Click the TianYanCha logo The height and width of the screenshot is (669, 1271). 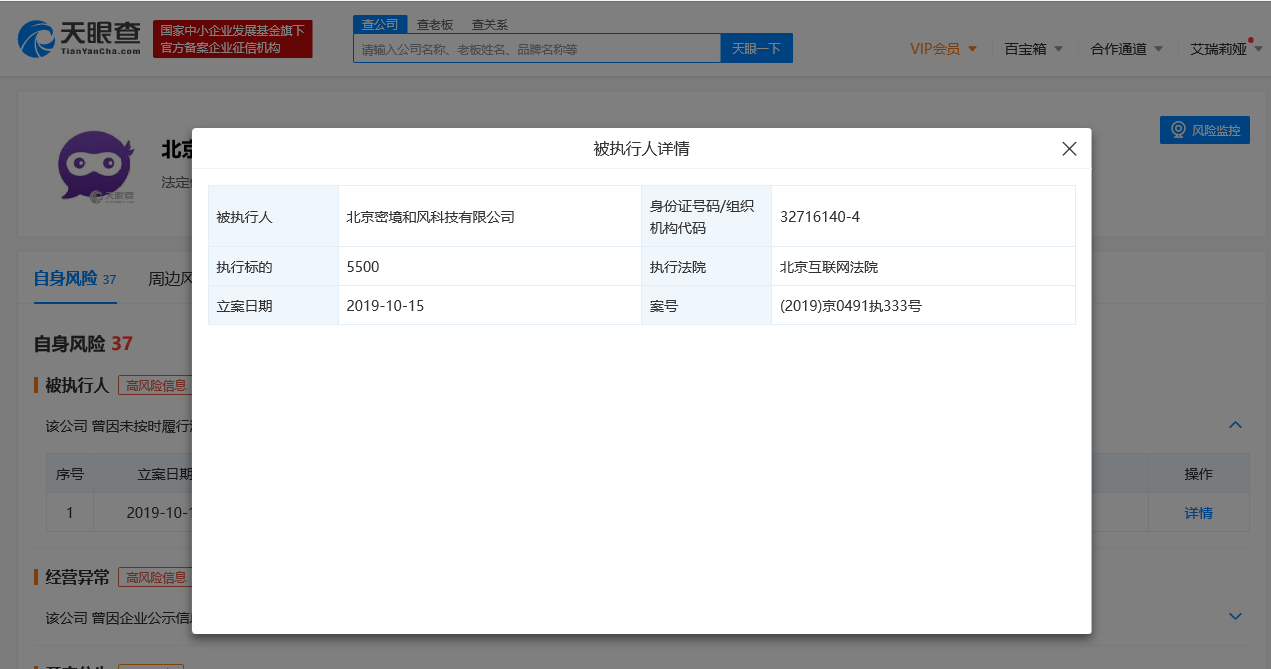tap(80, 38)
